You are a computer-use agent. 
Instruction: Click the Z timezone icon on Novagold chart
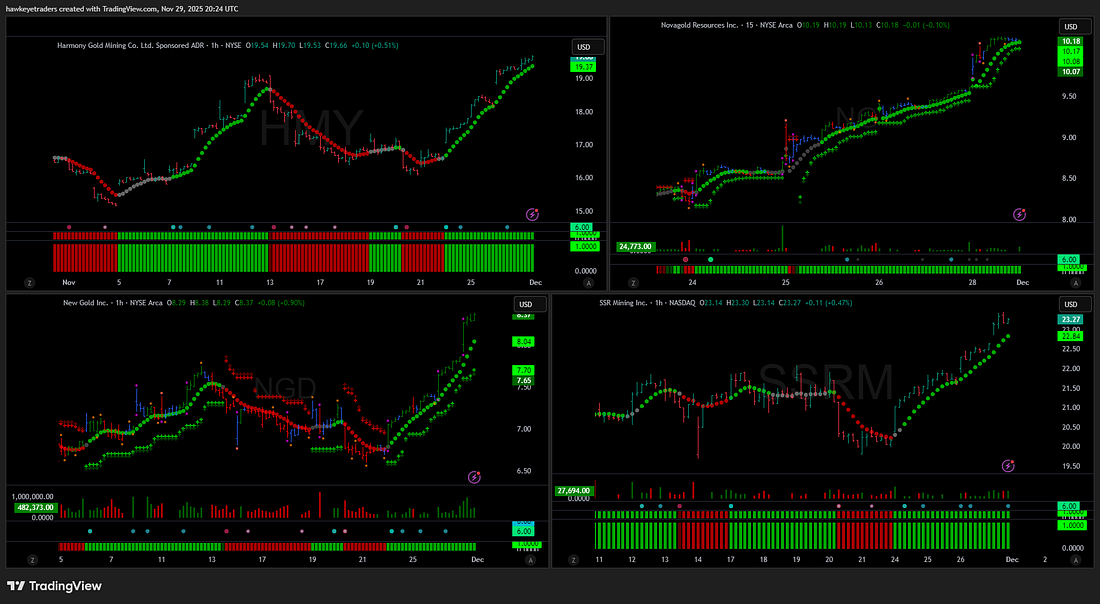pos(633,283)
